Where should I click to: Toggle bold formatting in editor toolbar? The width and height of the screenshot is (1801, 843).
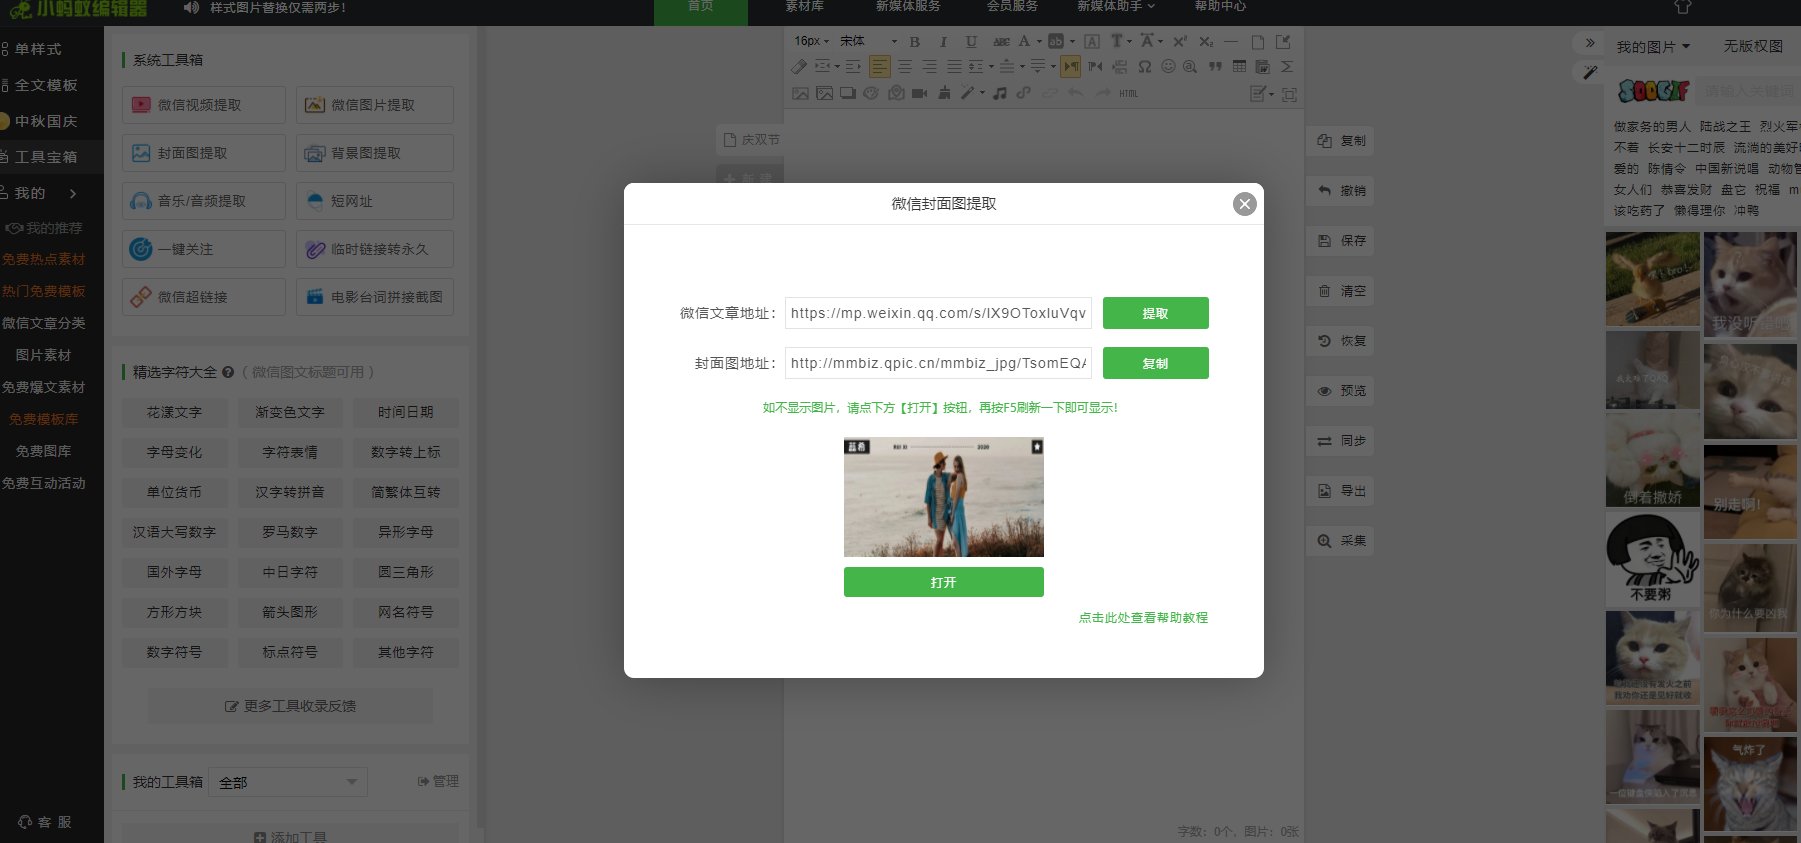tap(914, 41)
